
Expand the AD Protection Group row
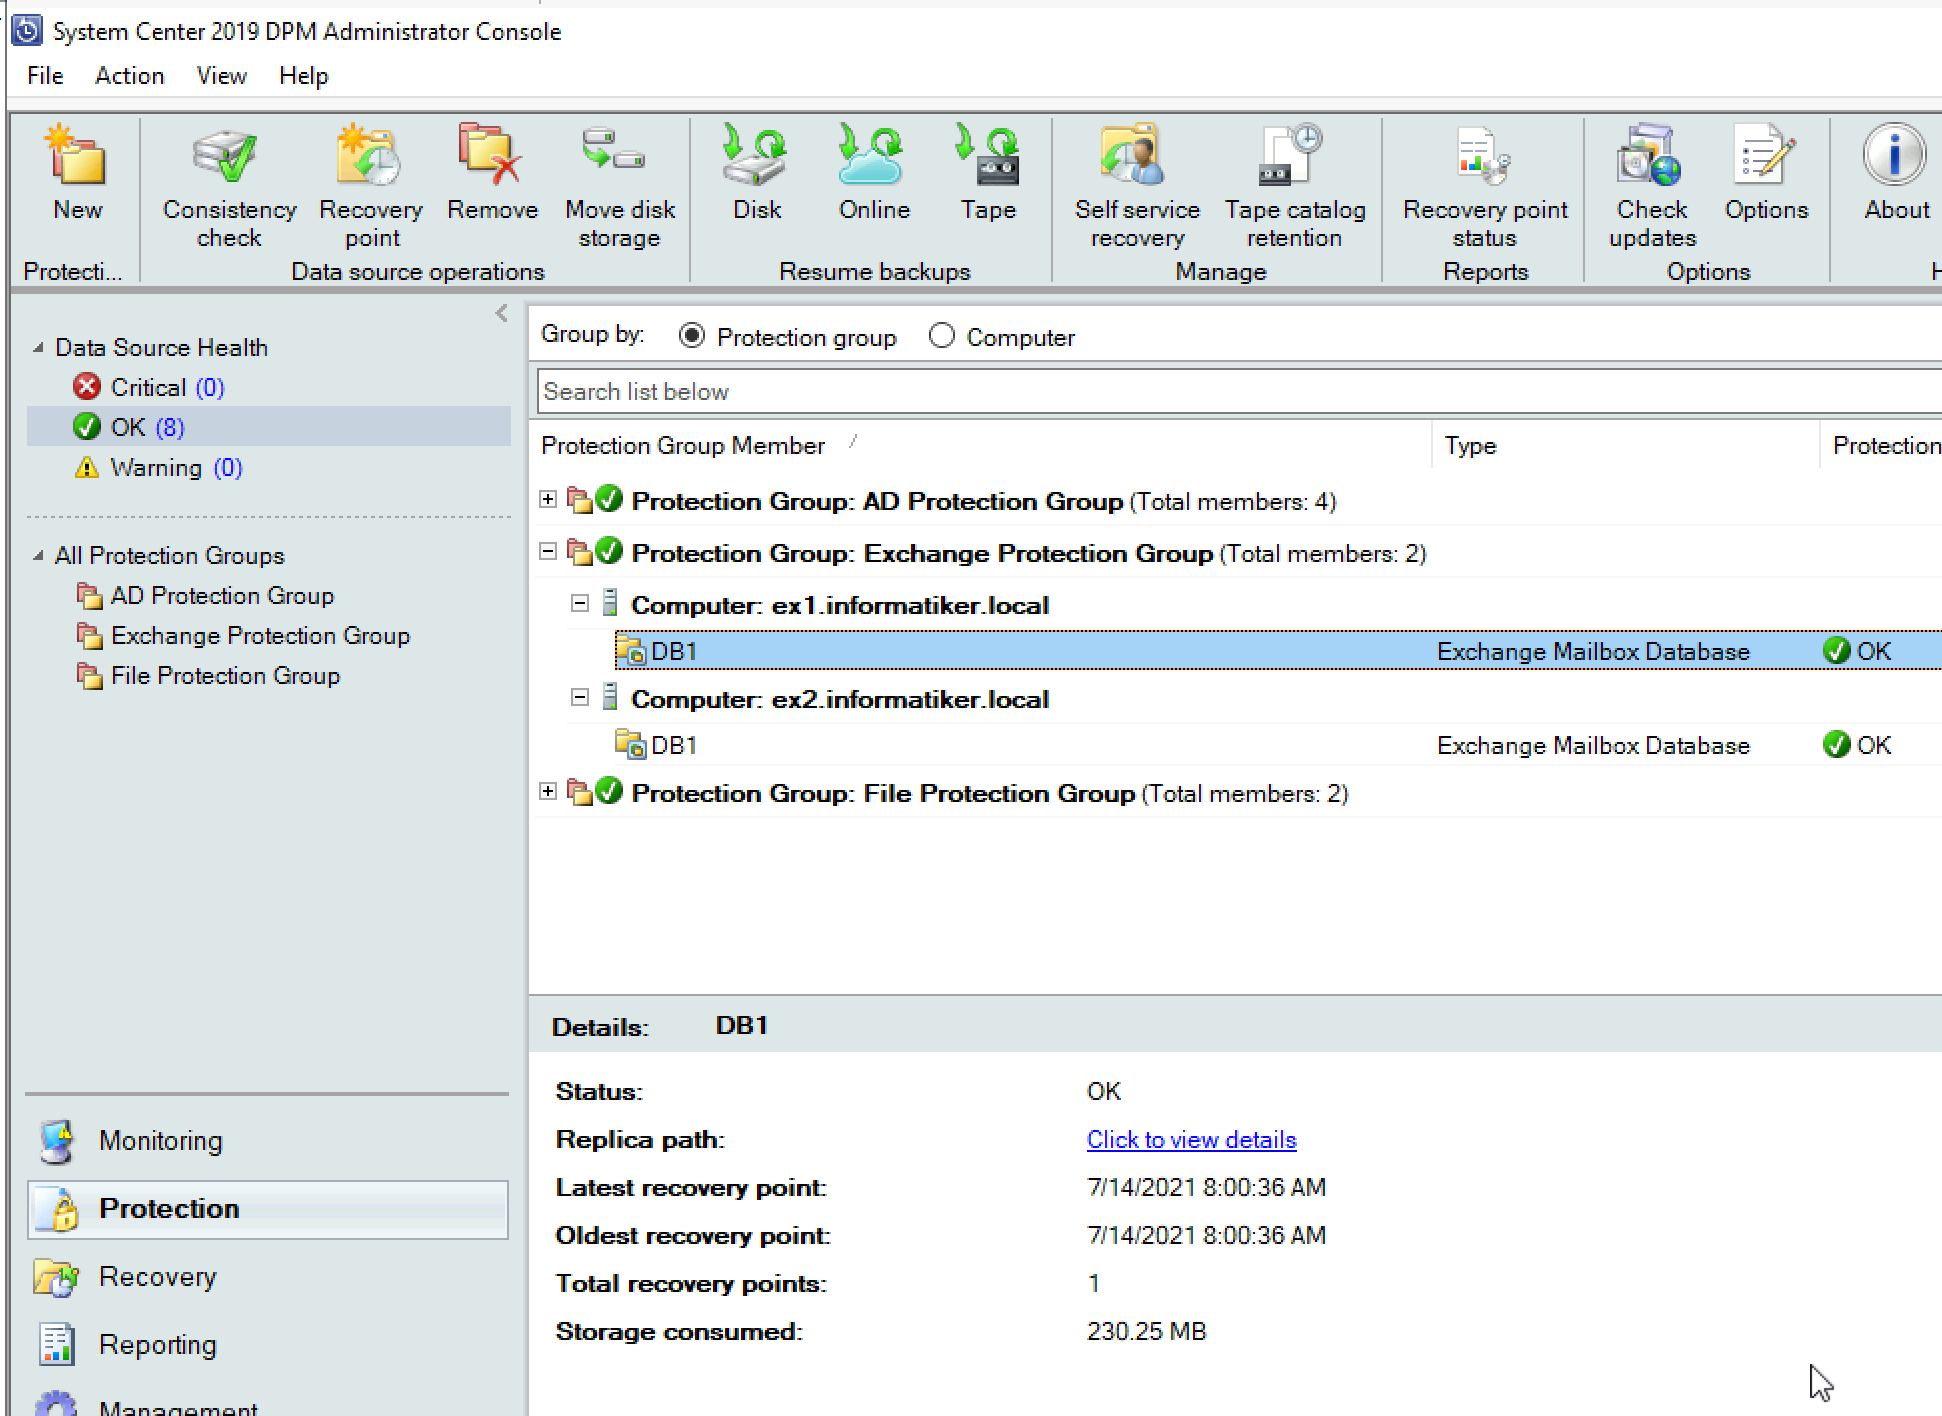[x=547, y=498]
